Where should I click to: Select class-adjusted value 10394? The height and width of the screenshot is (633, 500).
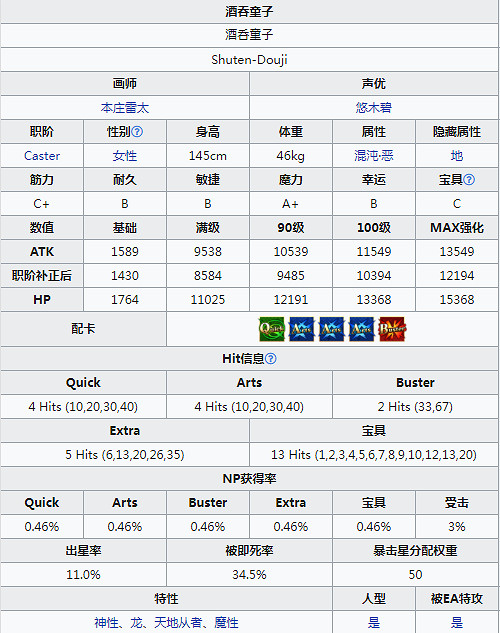374,276
